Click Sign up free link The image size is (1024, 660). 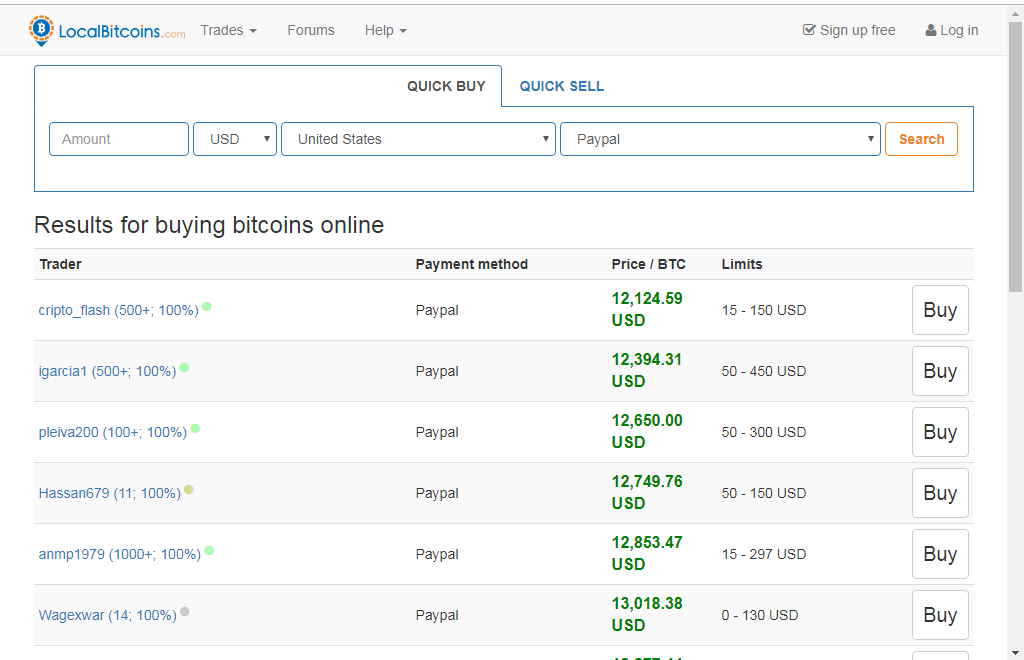coord(849,30)
